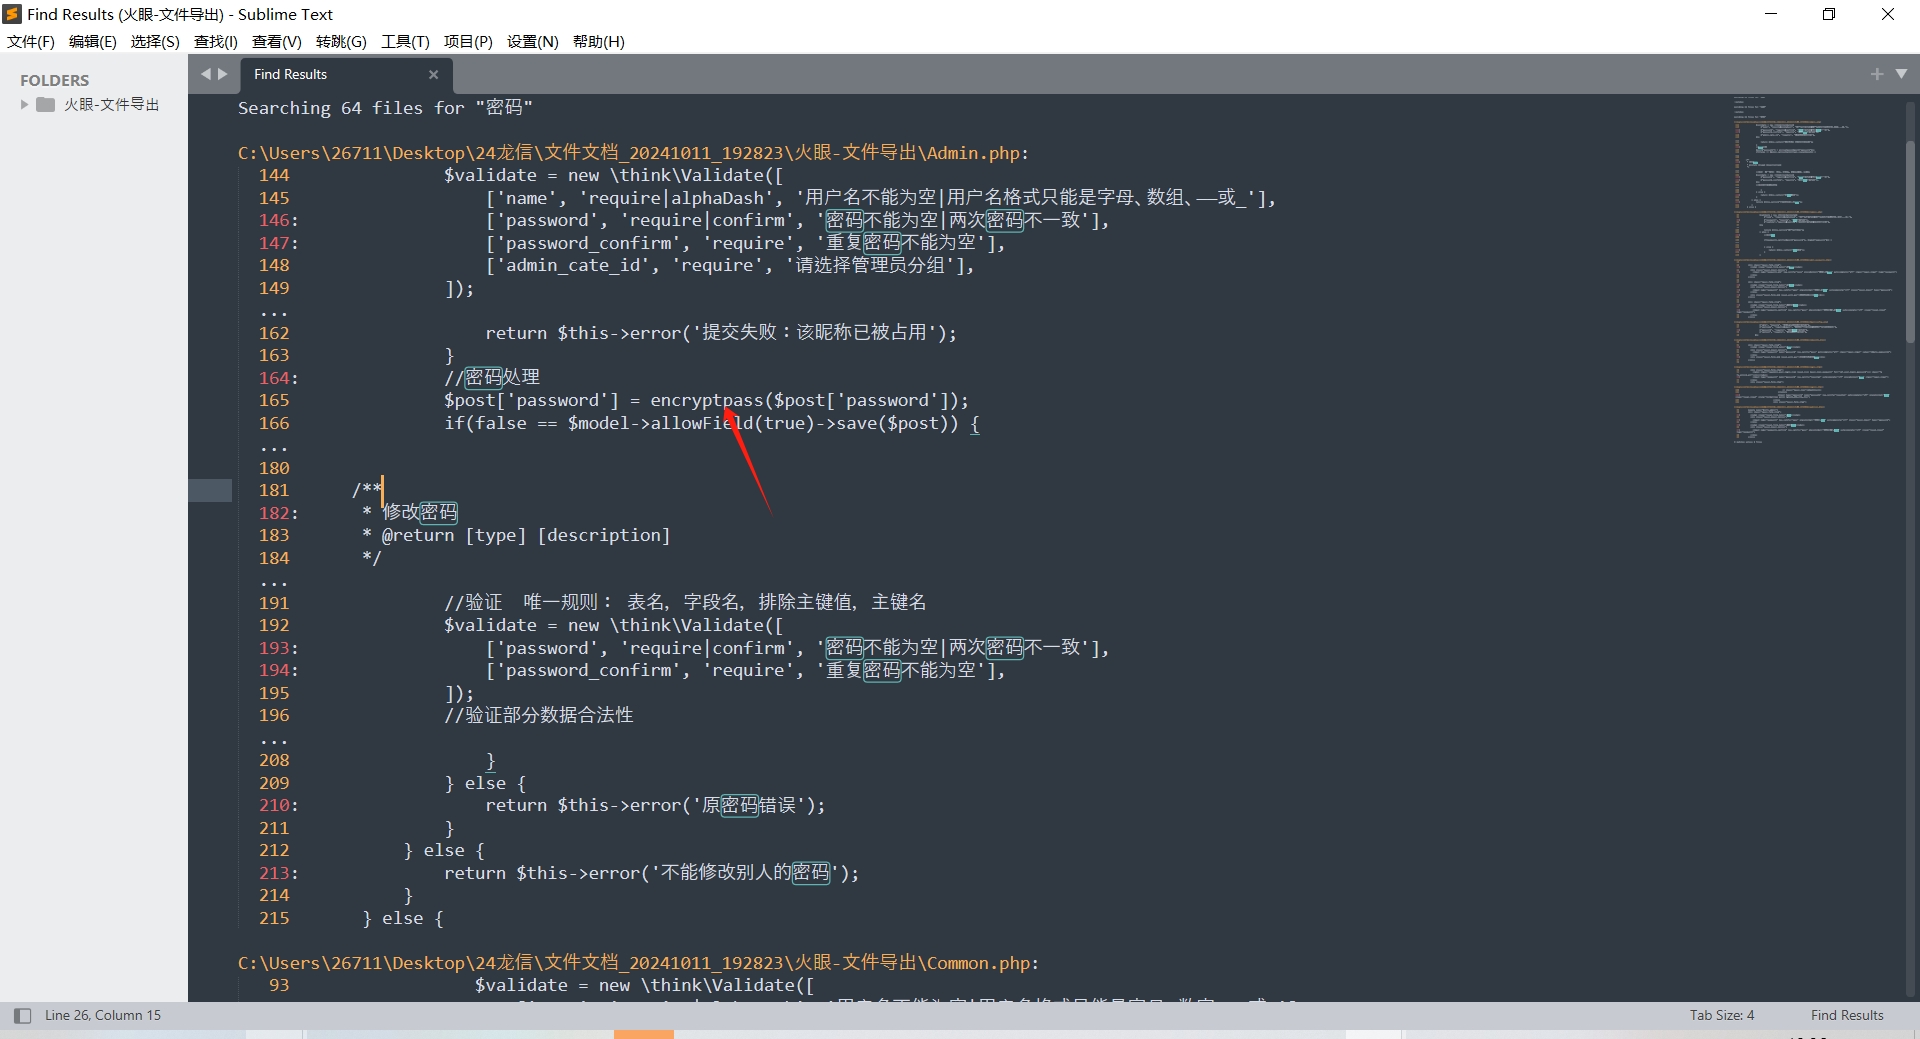This screenshot has height=1039, width=1920.
Task: Go to previous tab with left arrow
Action: [206, 74]
